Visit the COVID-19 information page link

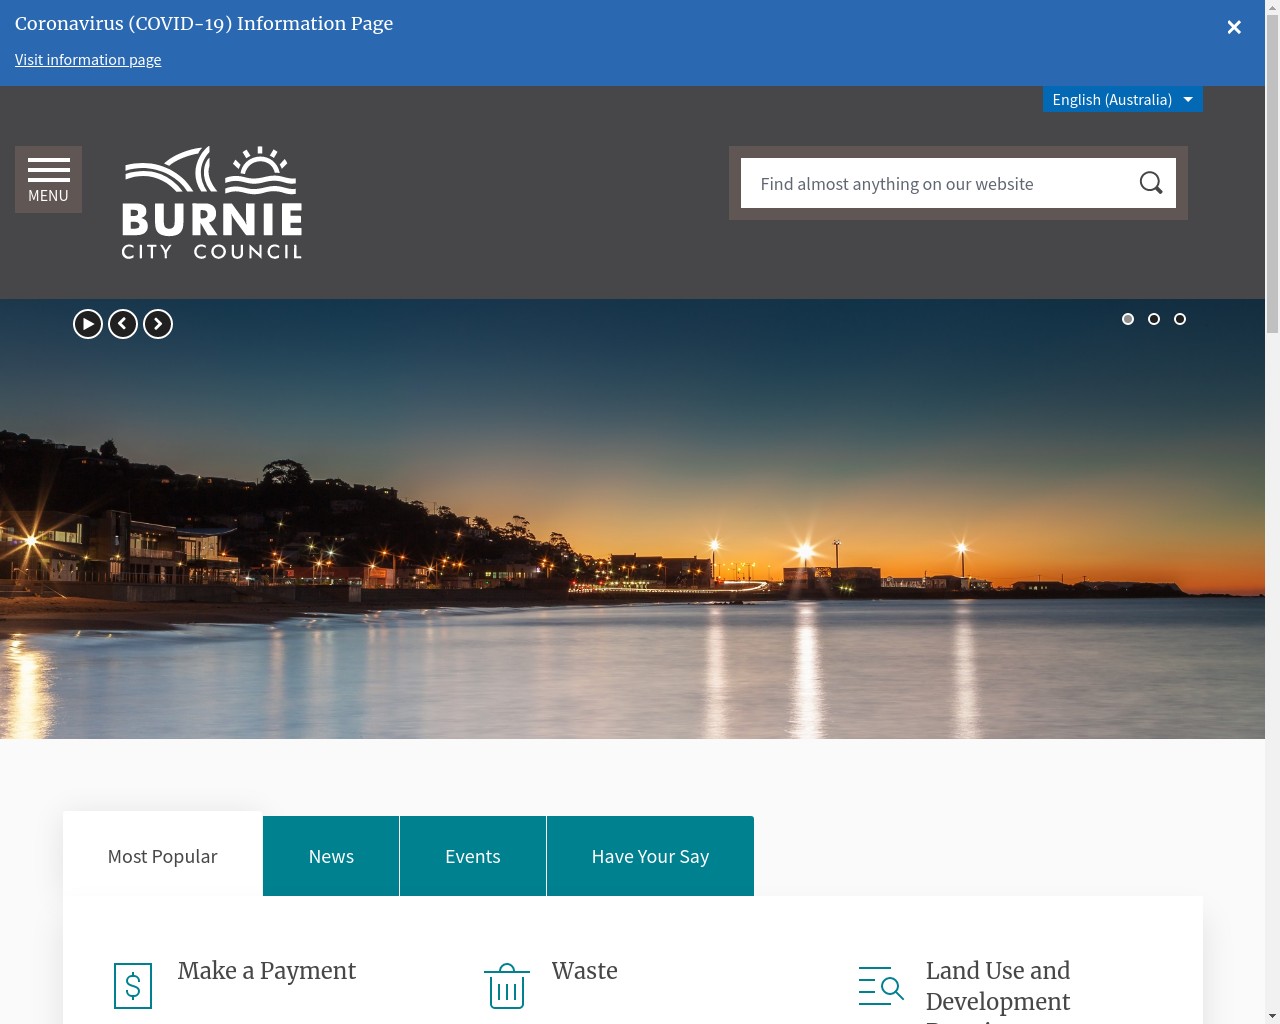tap(88, 60)
